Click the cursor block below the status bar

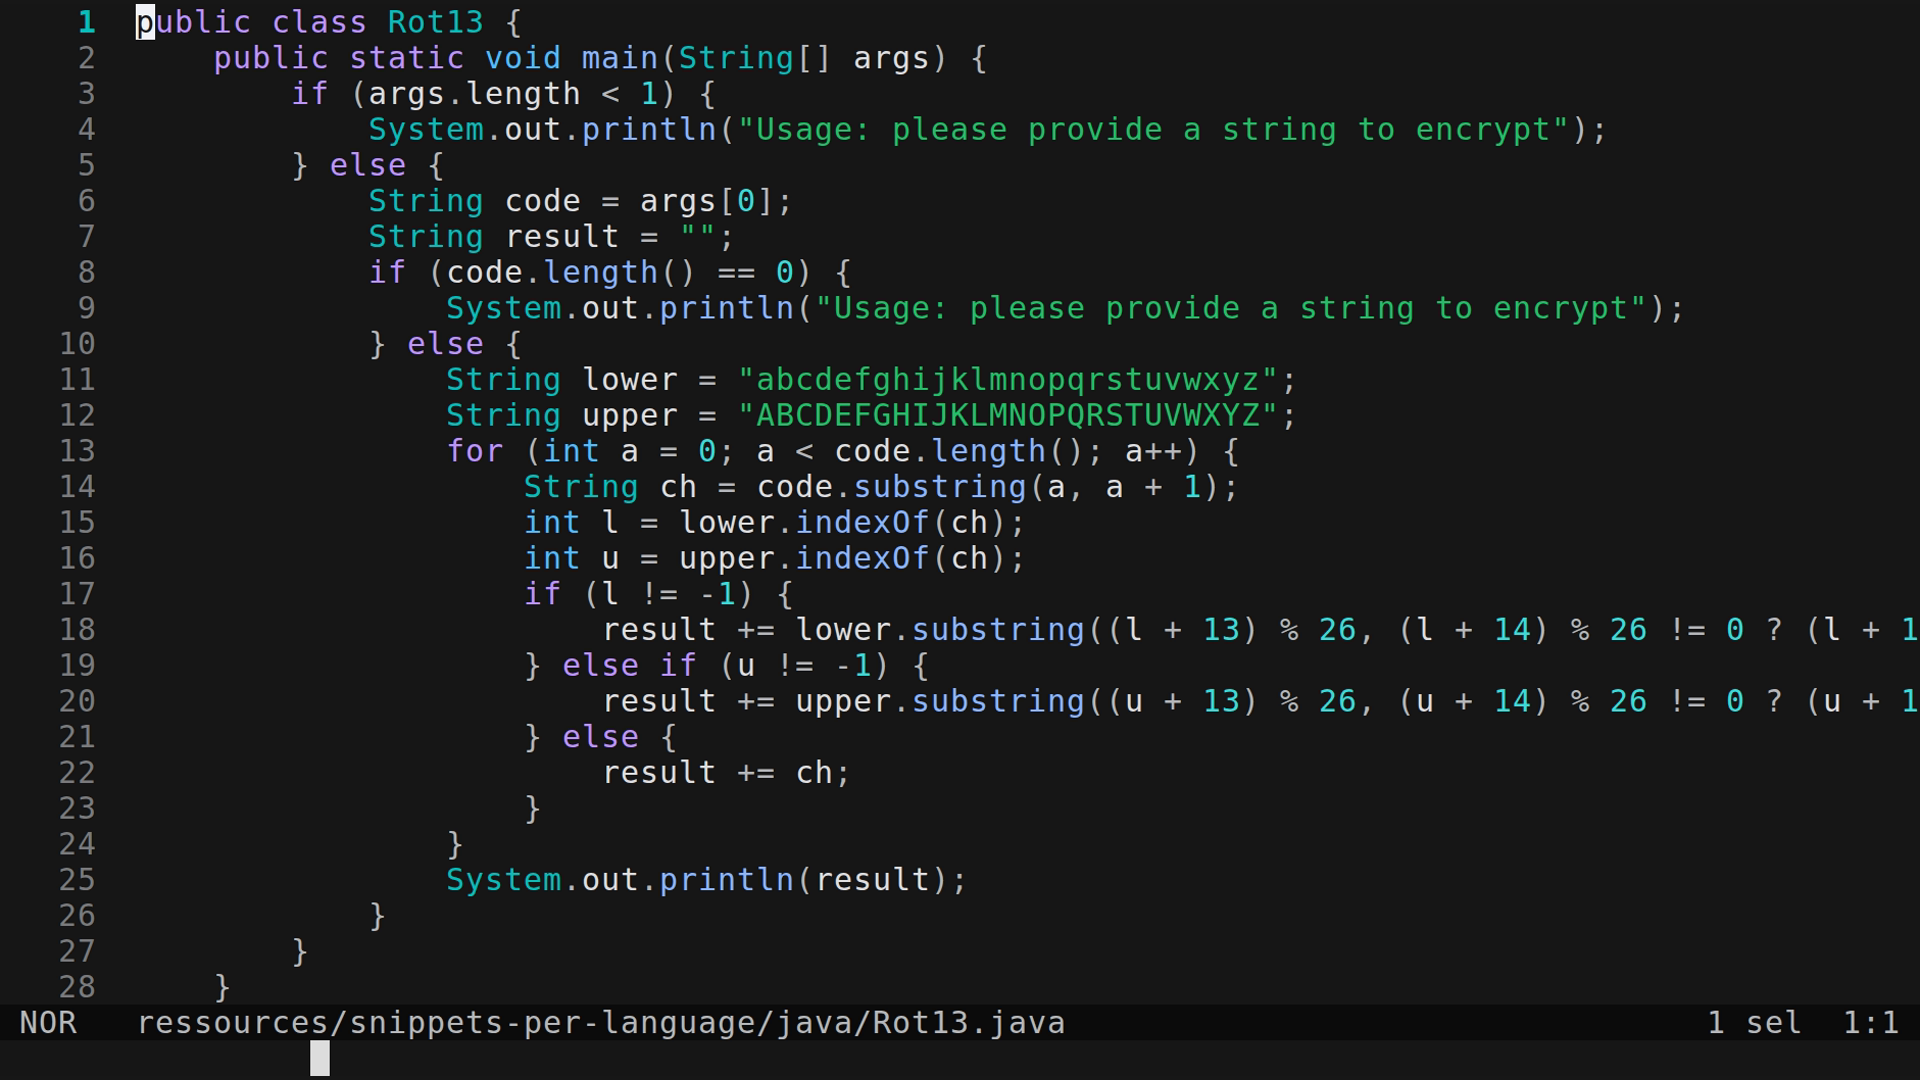click(320, 1058)
